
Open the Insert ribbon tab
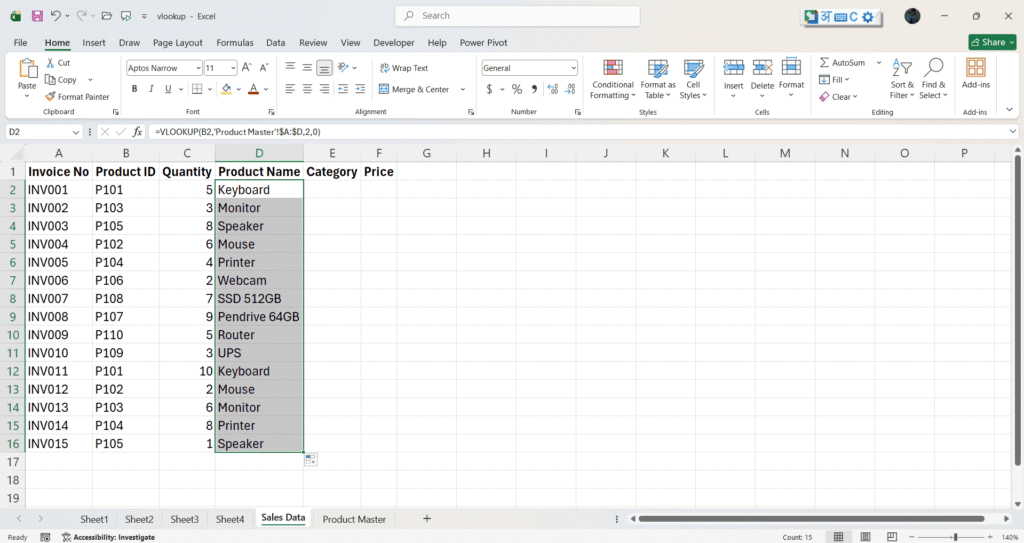coord(93,42)
